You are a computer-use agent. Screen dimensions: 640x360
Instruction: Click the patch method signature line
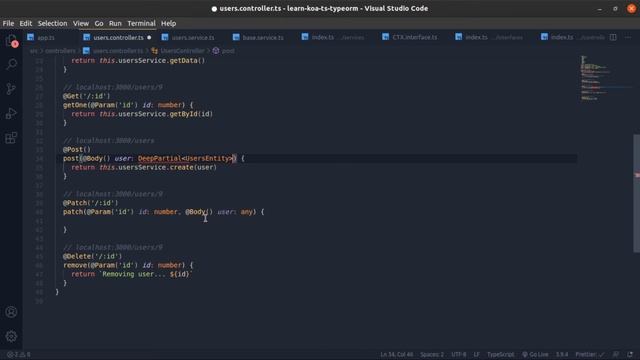[163, 212]
